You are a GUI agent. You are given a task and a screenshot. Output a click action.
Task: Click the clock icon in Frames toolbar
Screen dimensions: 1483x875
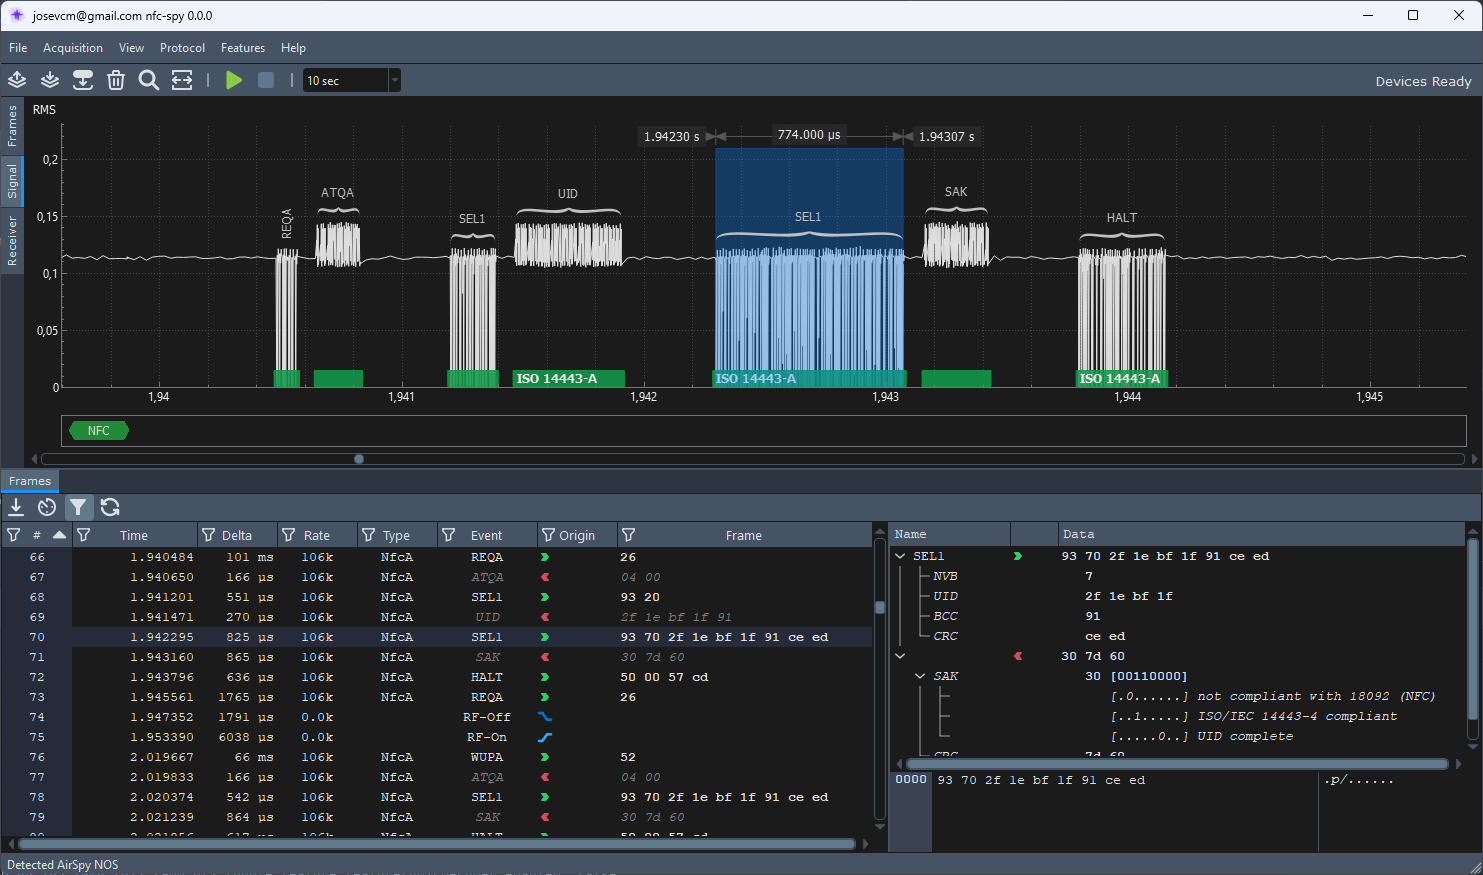47,507
